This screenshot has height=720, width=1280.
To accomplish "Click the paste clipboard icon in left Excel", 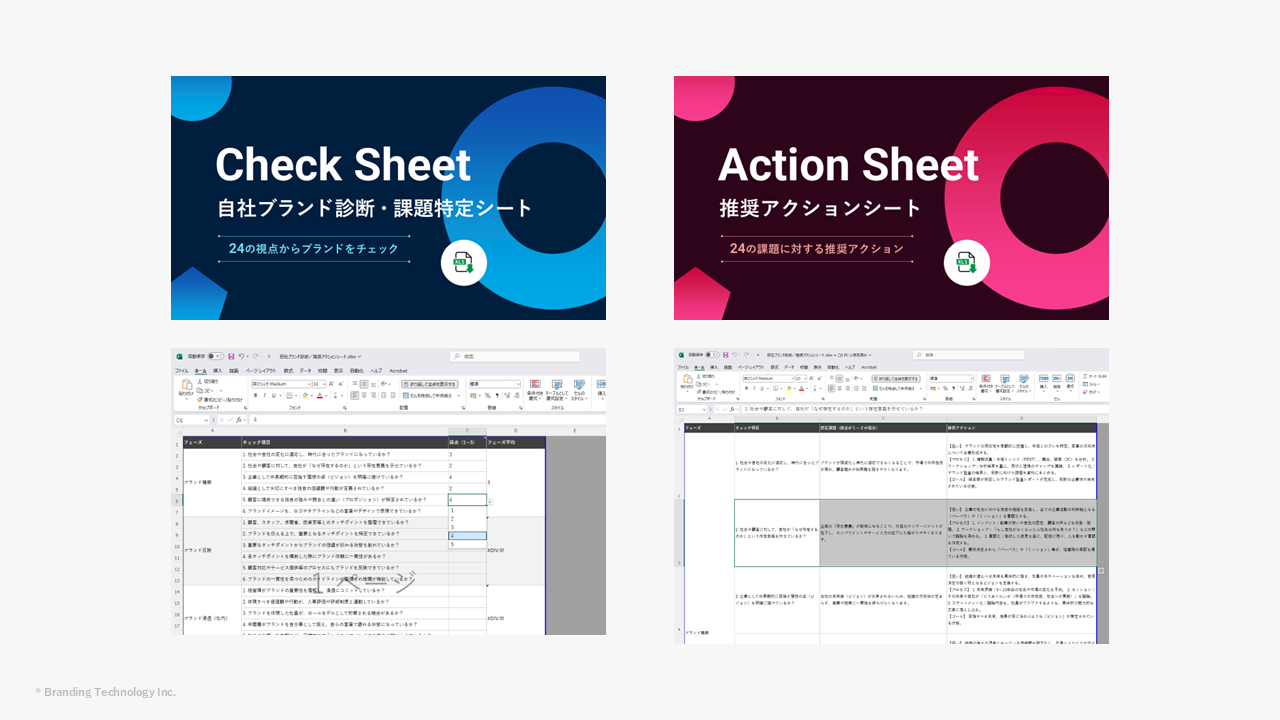I will point(186,386).
